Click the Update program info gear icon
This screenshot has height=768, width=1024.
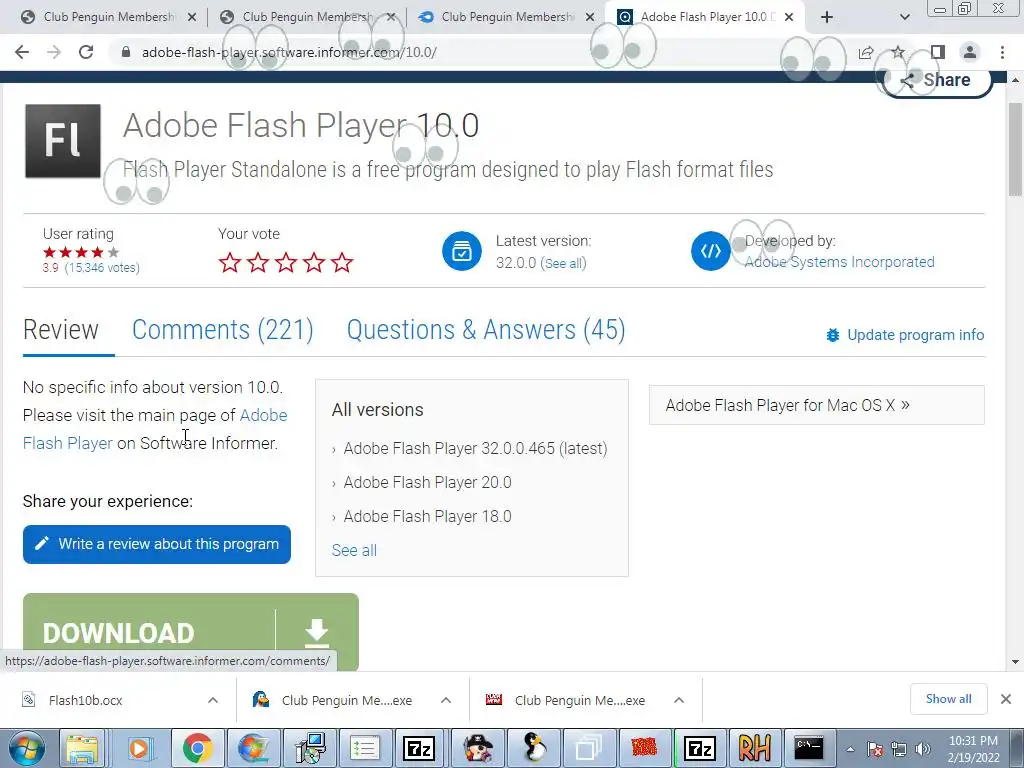833,335
